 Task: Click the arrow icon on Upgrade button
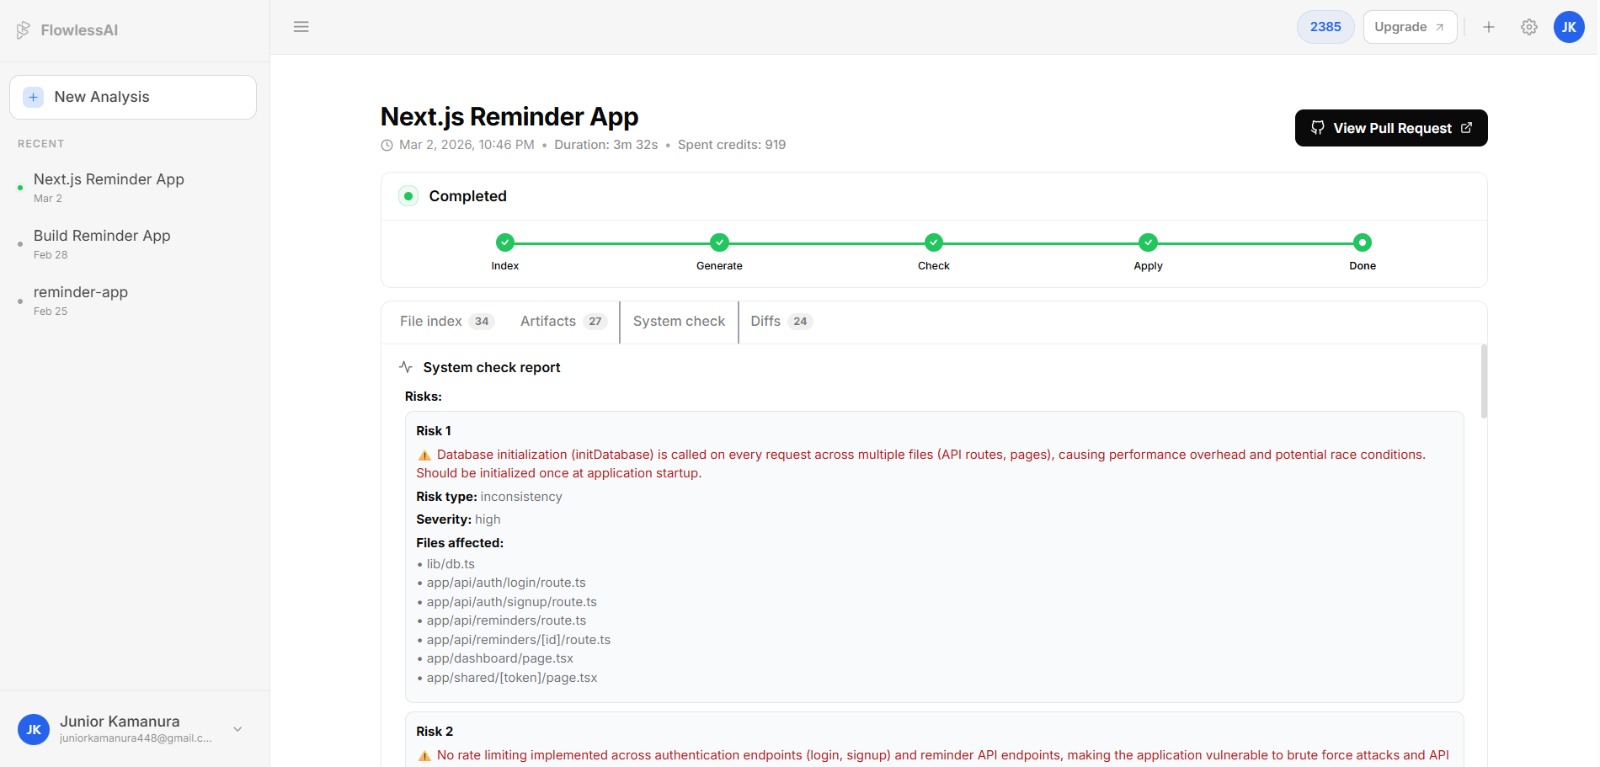tap(1440, 28)
